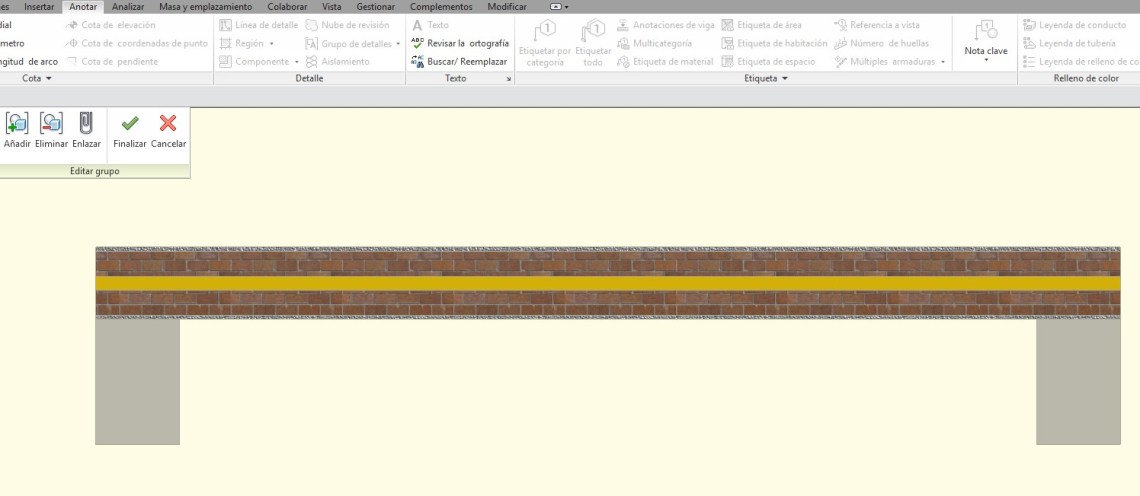Run Revisar la ortografía spell check

click(460, 43)
